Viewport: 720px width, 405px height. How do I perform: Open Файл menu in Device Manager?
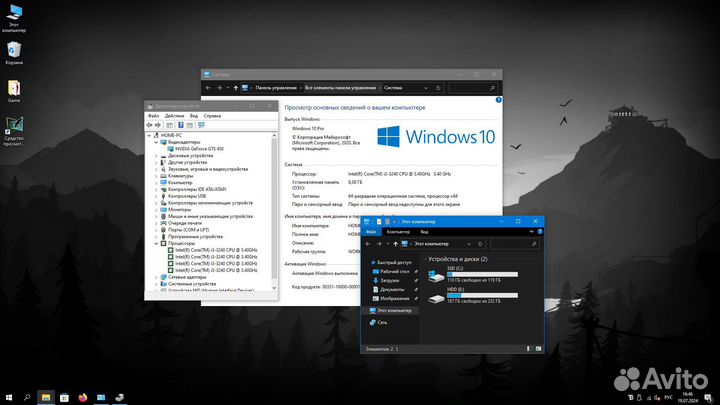(153, 116)
